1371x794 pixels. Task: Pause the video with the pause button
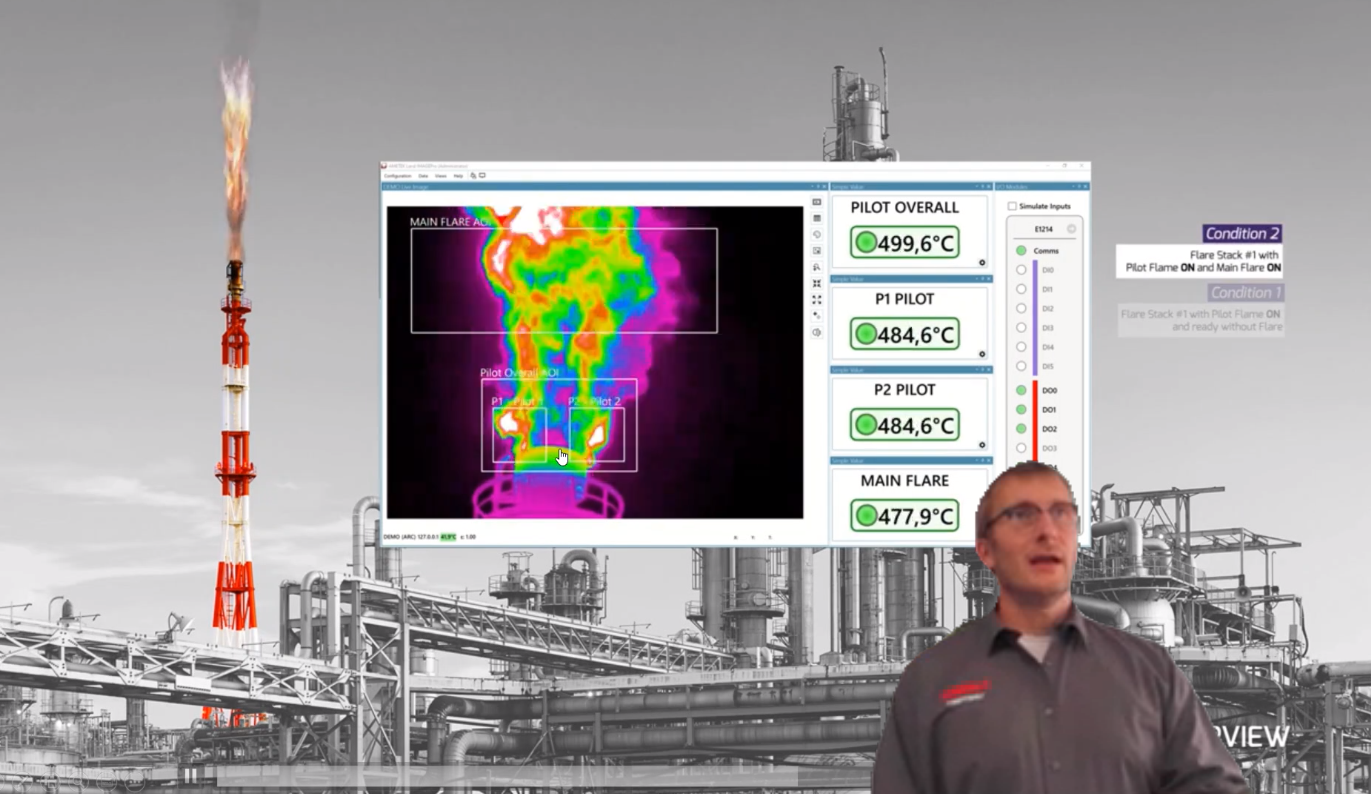[190, 775]
